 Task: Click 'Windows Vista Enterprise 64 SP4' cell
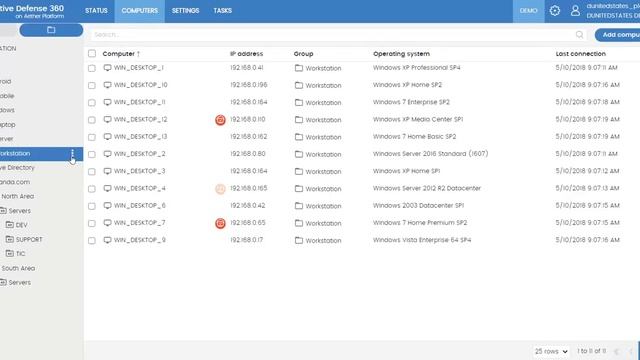point(422,240)
